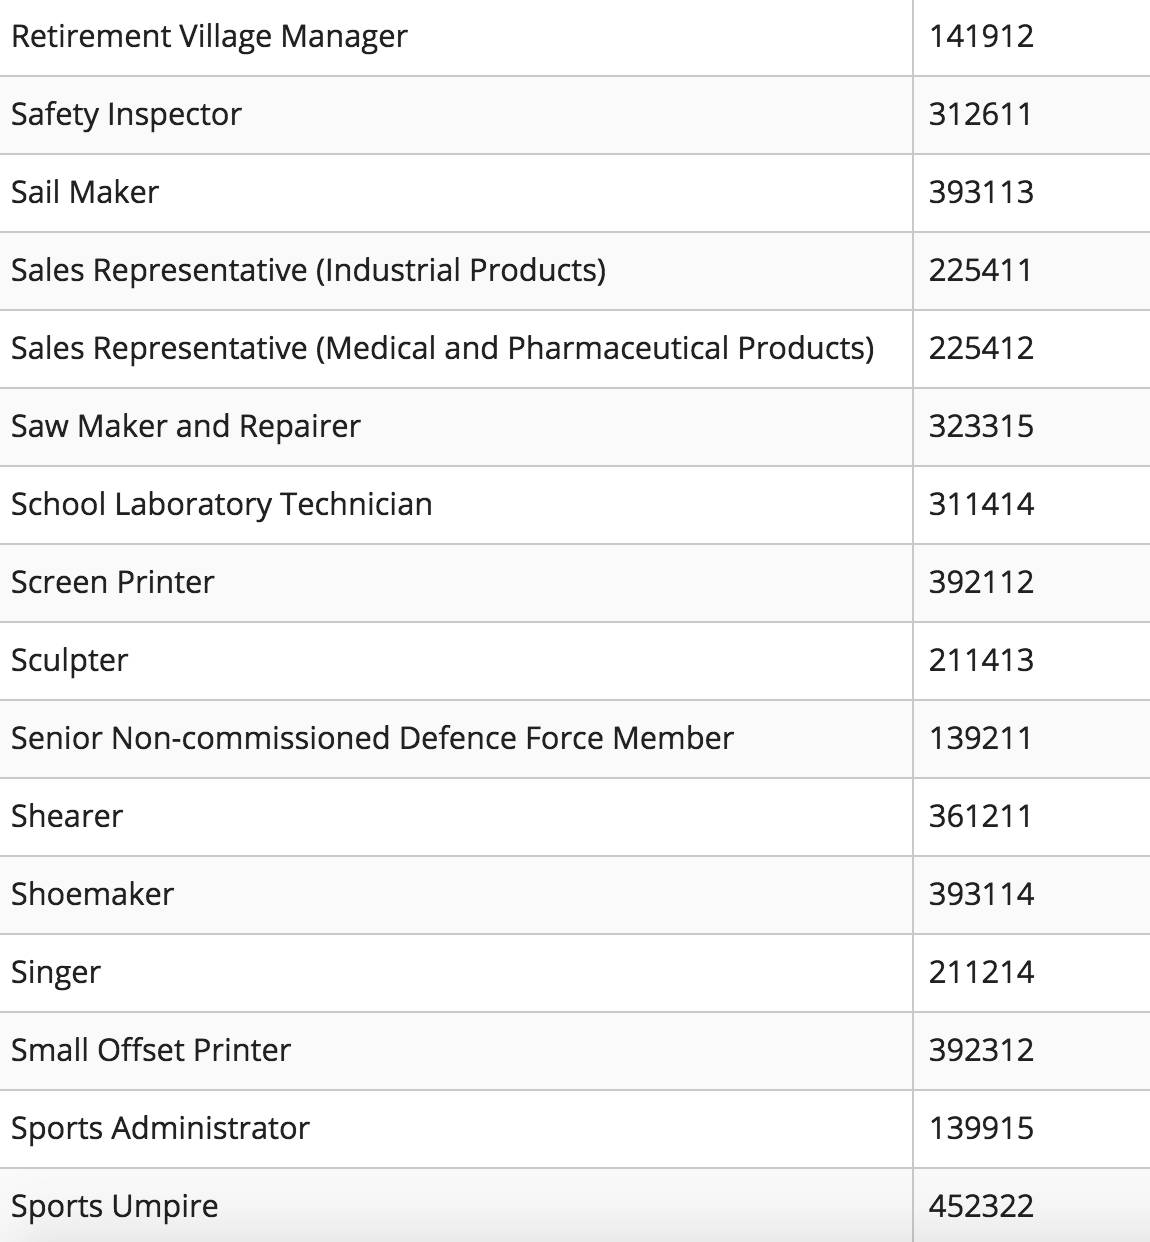The image size is (1150, 1242).
Task: Click the Sail Maker occupation name
Action: tap(85, 192)
